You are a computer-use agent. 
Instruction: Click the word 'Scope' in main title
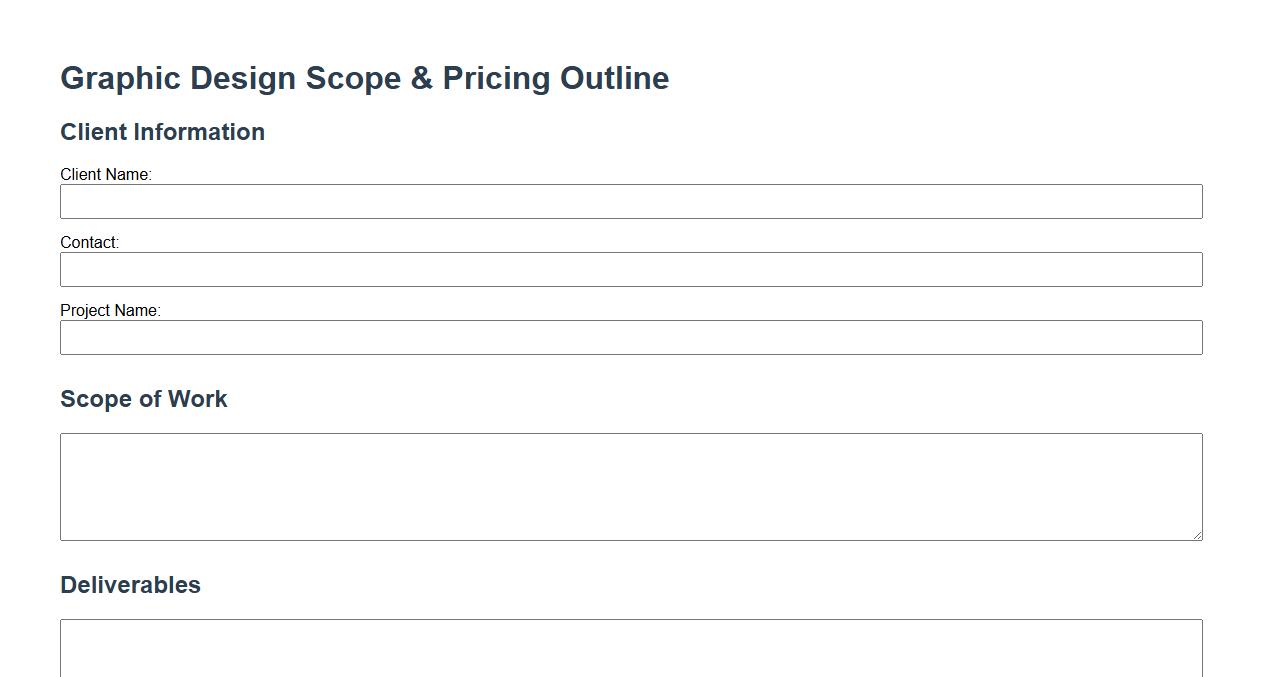click(353, 78)
